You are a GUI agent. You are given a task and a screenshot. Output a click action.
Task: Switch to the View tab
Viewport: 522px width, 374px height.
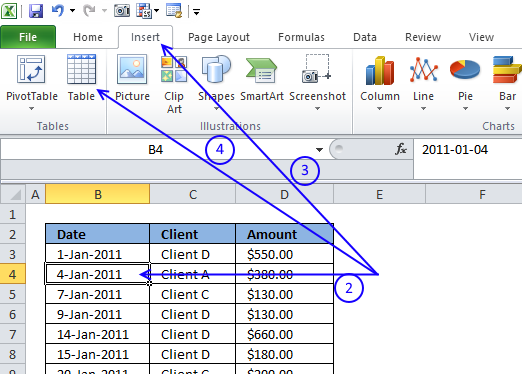click(x=481, y=37)
